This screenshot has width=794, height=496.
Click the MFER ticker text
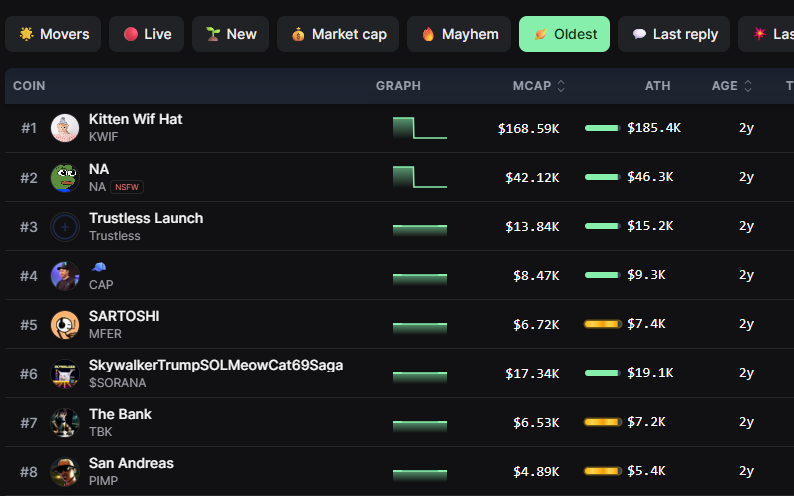105,334
